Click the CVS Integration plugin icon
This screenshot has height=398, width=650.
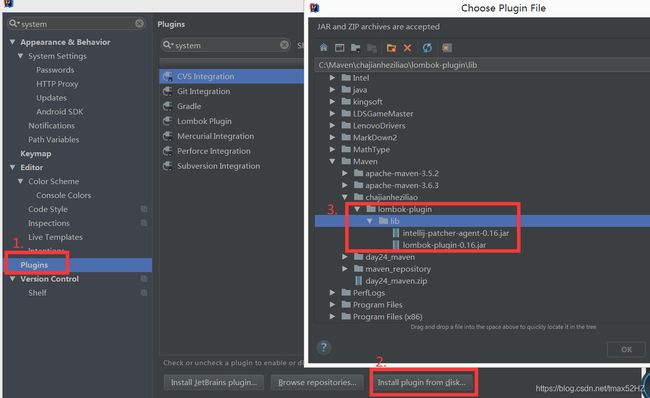click(168, 76)
